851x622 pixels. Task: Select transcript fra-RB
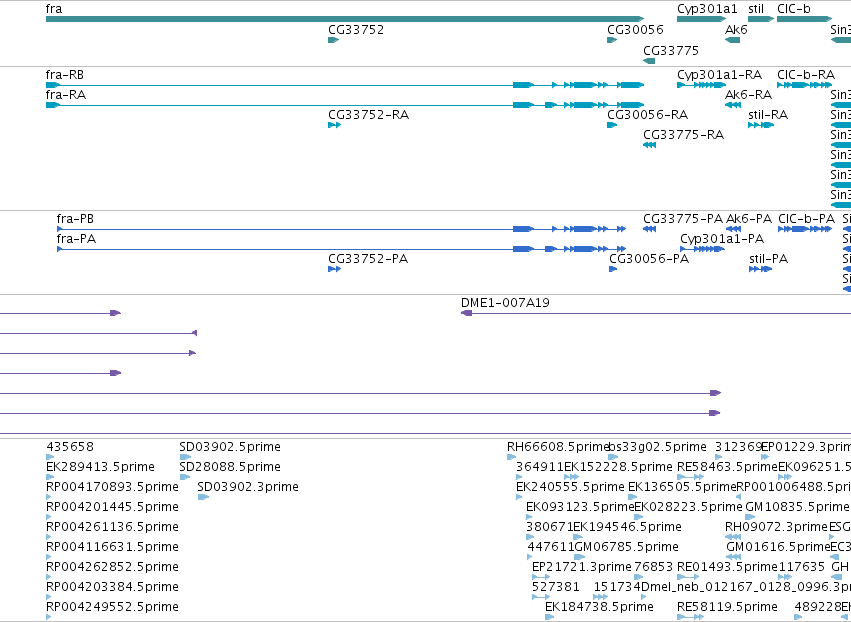(345, 85)
